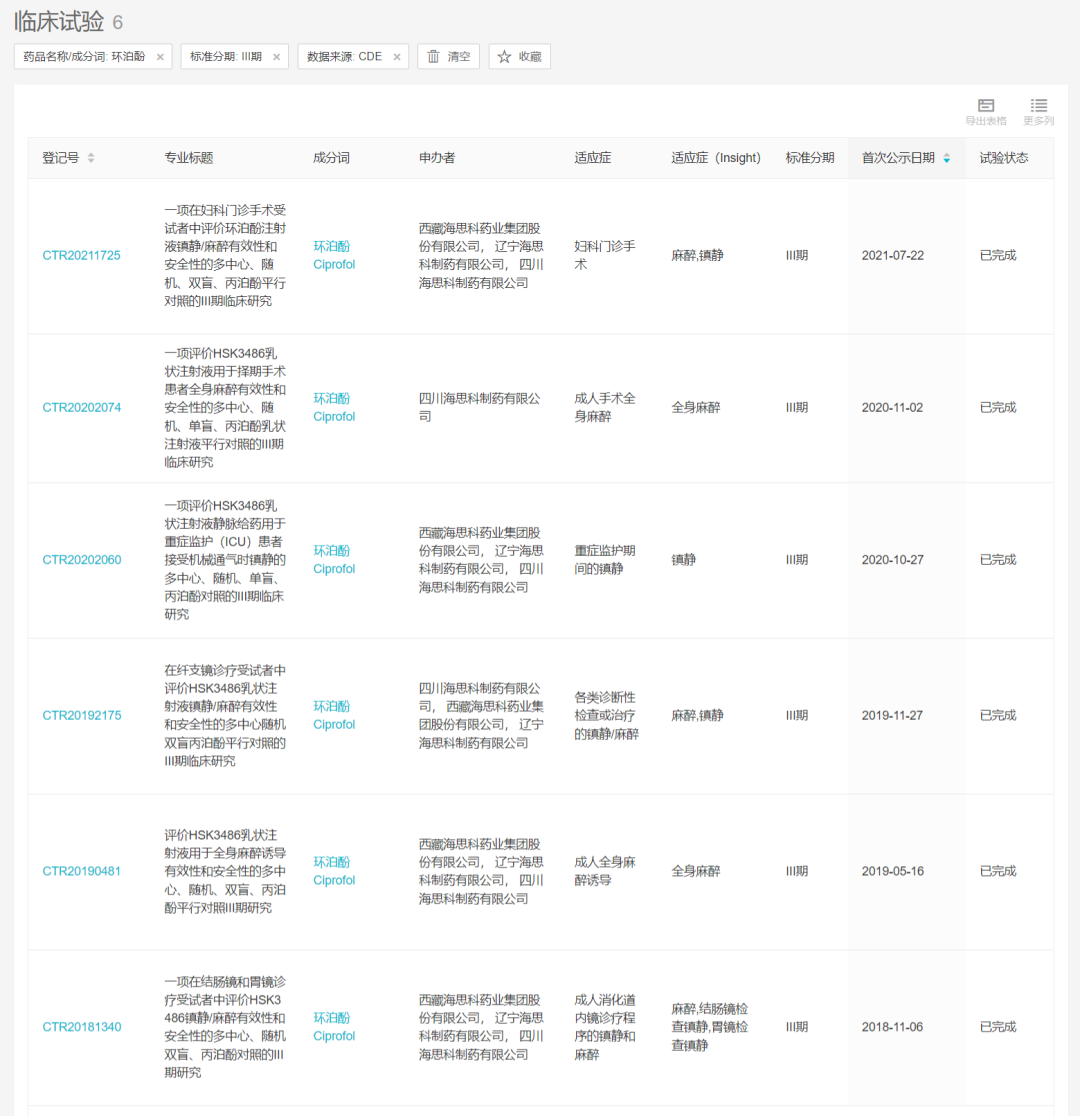The width and height of the screenshot is (1080, 1116).
Task: Click the 申办者 column header
Action: pos(436,158)
